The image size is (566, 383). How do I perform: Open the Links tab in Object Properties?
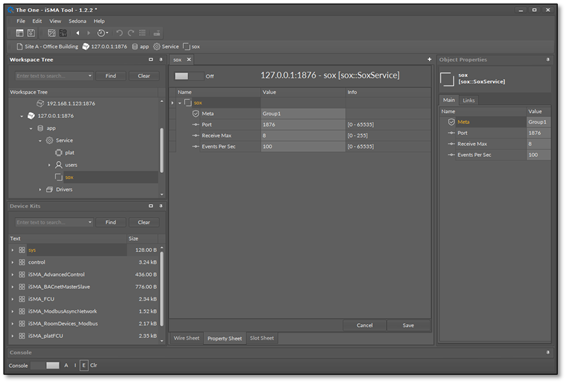click(x=469, y=100)
